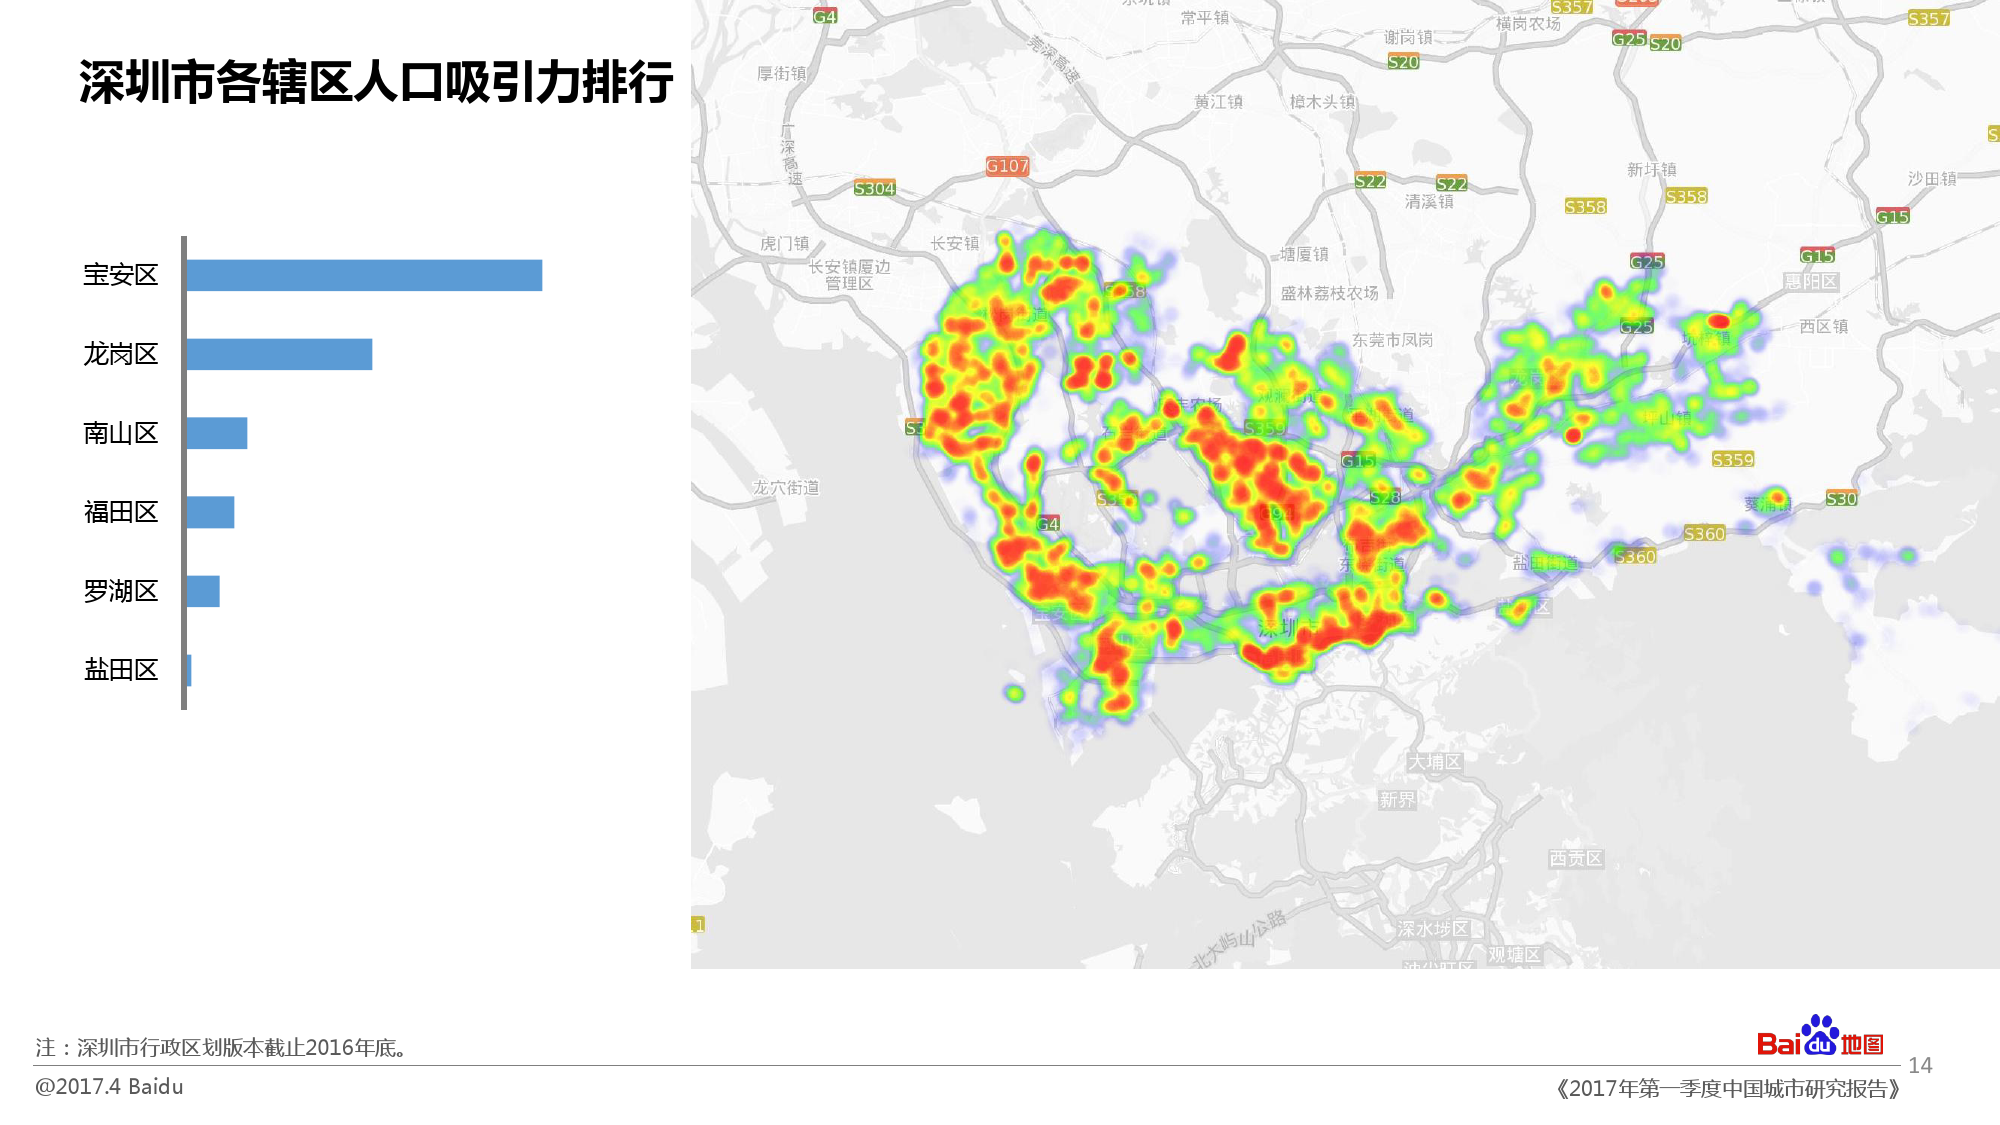
Task: Click the 福田区 label
Action: click(x=121, y=512)
